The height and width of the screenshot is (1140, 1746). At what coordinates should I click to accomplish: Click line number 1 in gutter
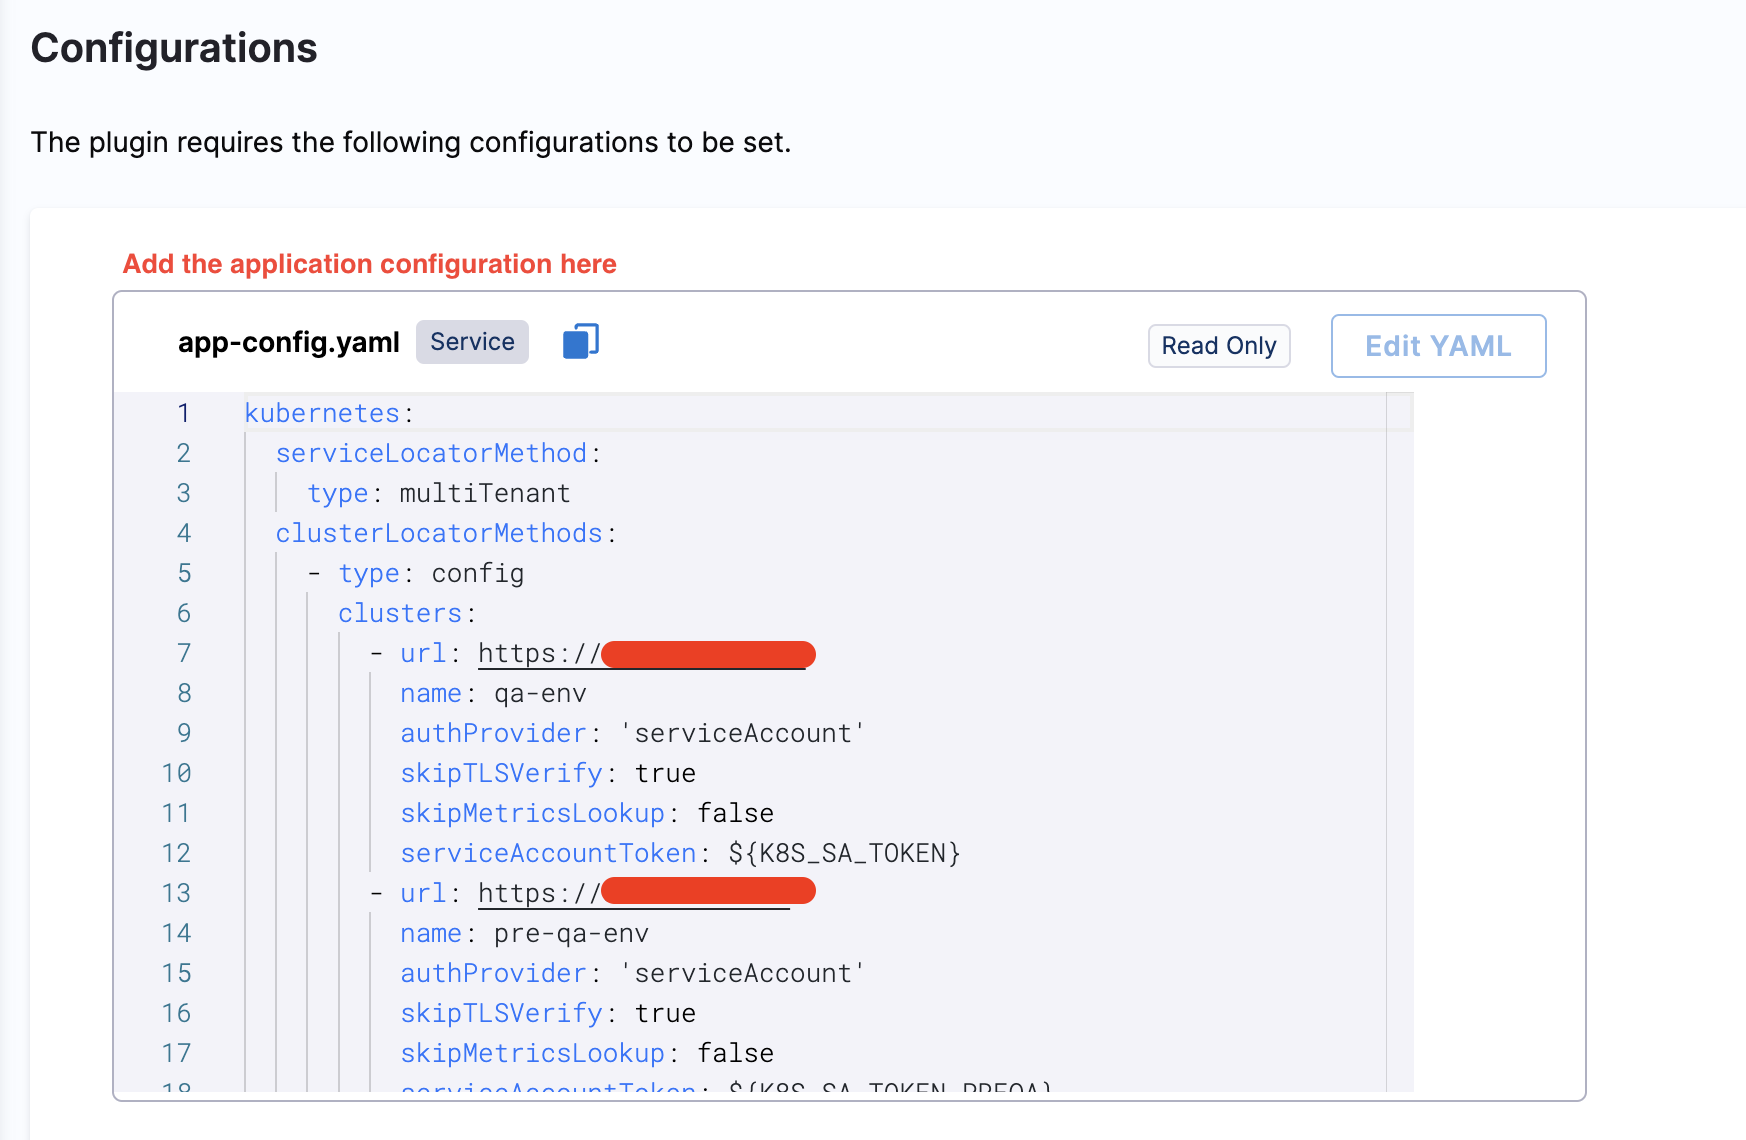pyautogui.click(x=183, y=413)
